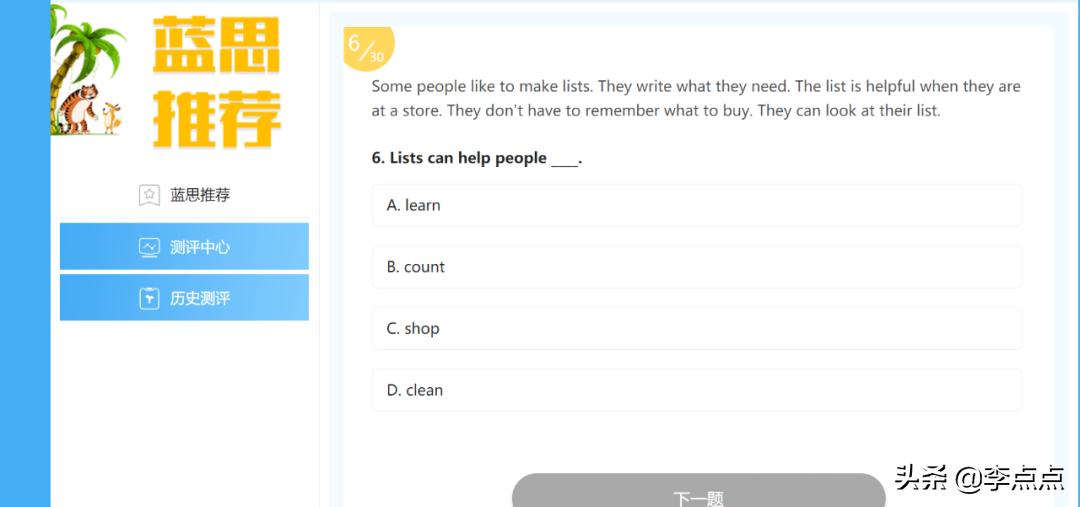Click the 头条 watermark logo

pyautogui.click(x=921, y=478)
